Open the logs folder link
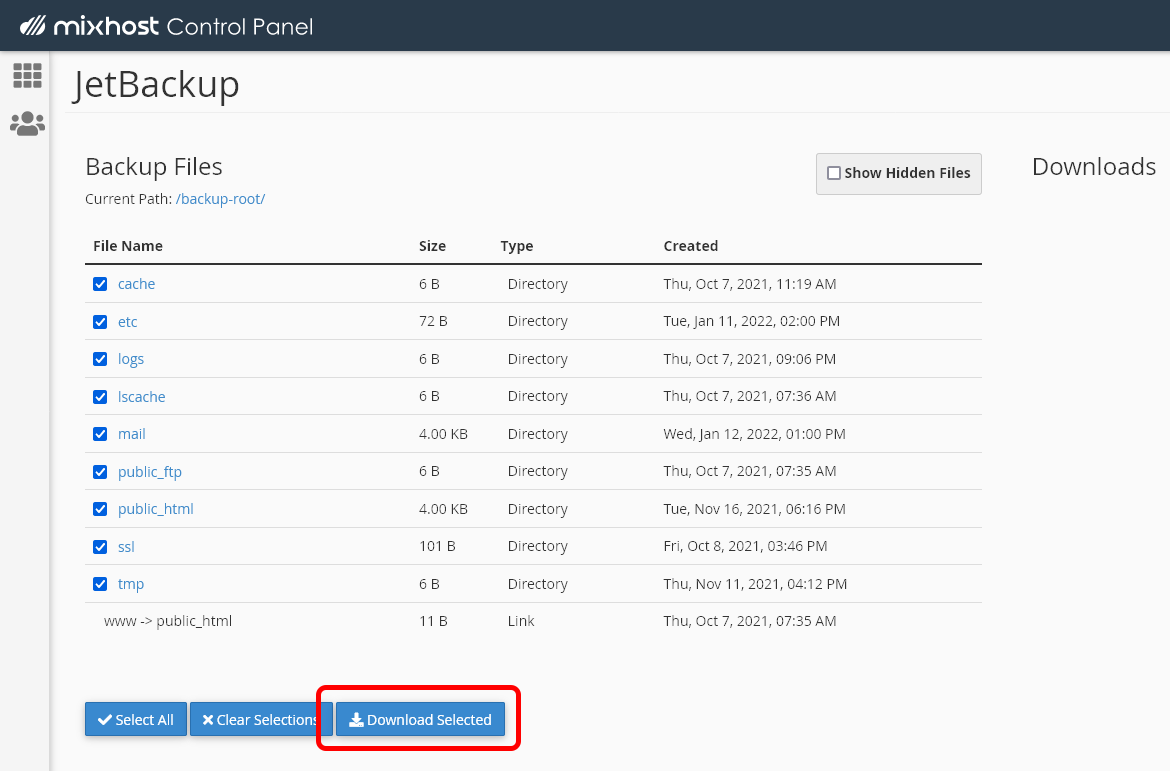Screen dimensions: 1170x771 [131, 359]
